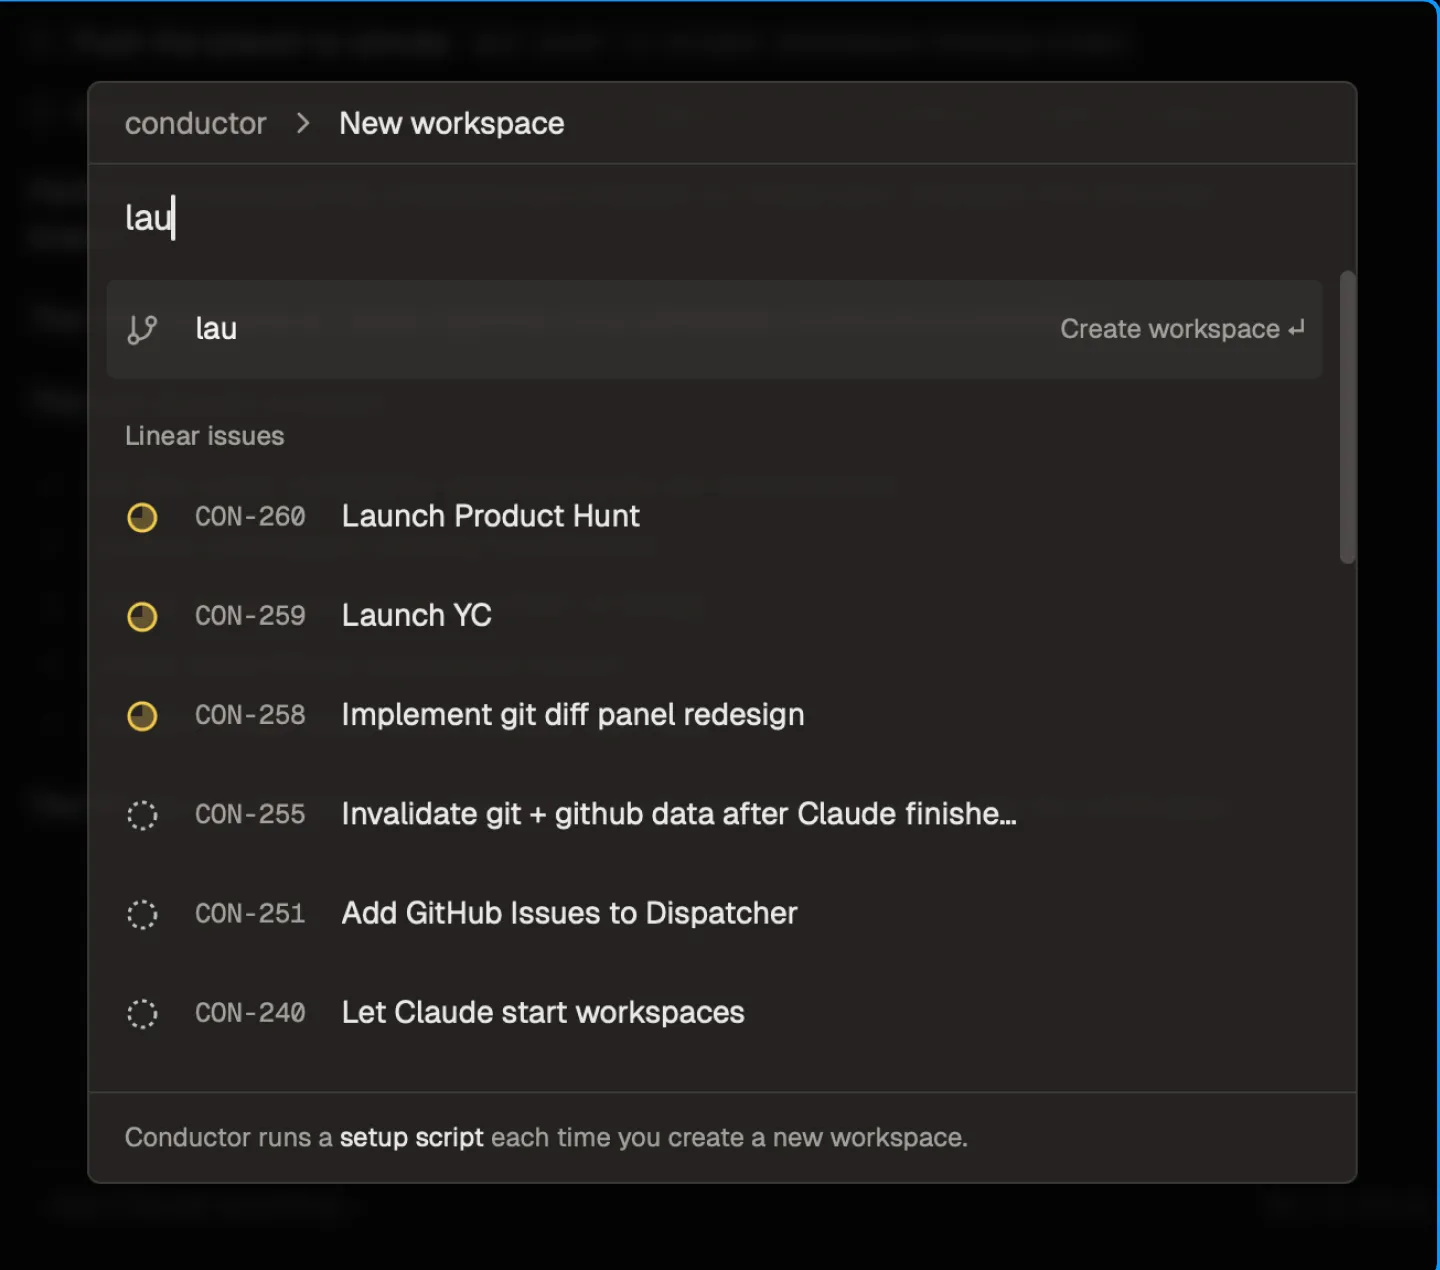Click the Create workspace action label
Viewport: 1440px width, 1270px height.
point(1170,329)
